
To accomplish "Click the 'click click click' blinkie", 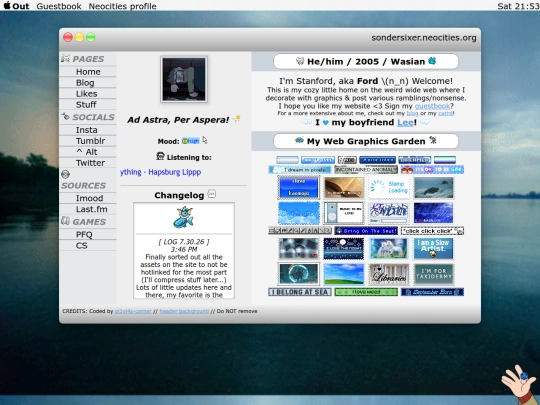I will pos(432,231).
